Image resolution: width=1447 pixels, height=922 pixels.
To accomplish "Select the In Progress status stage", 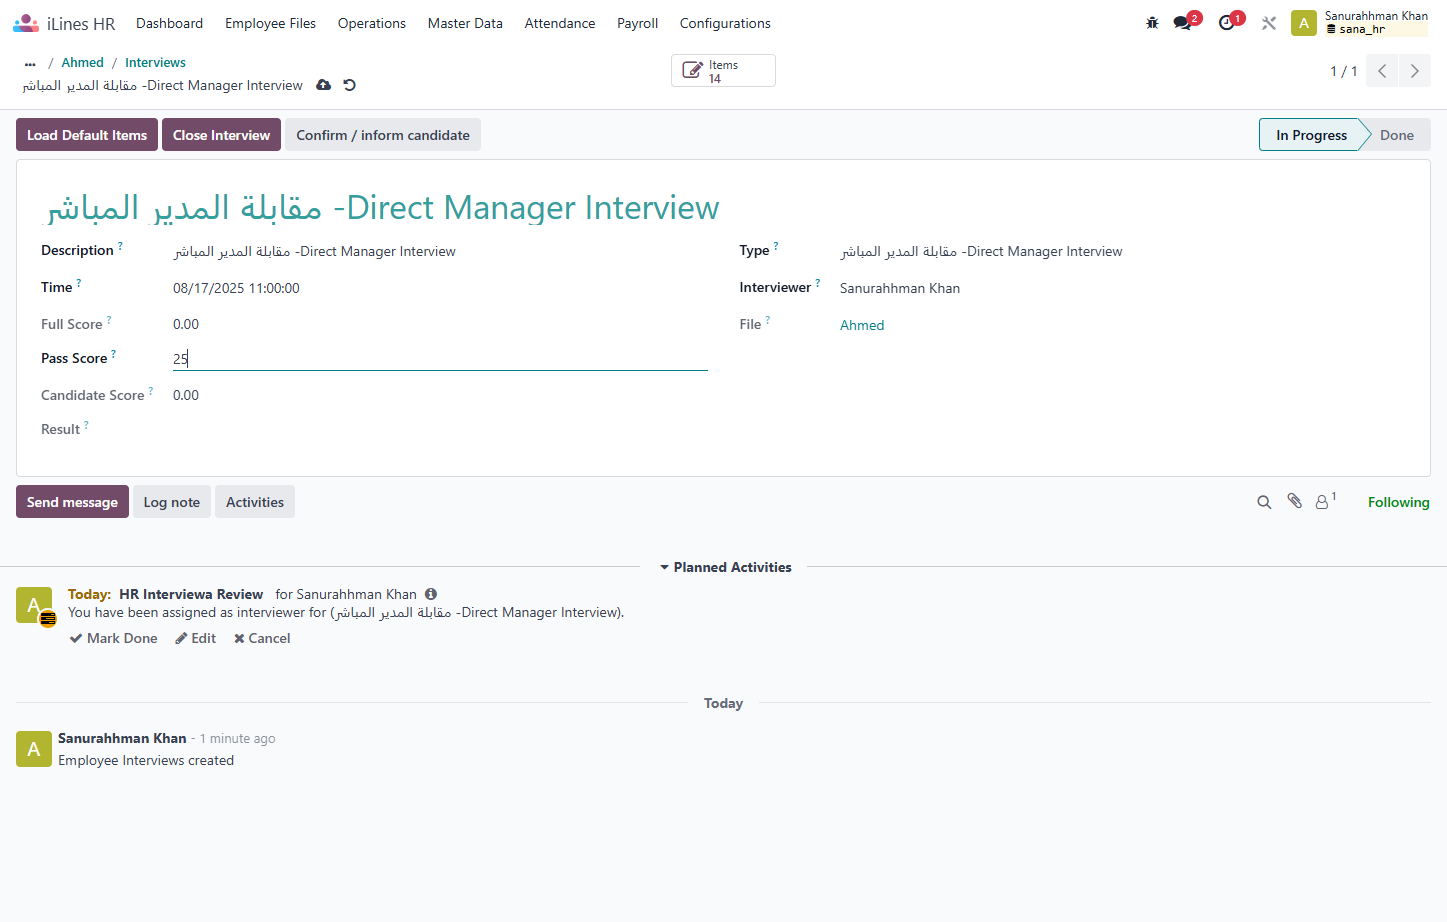I will (1311, 135).
